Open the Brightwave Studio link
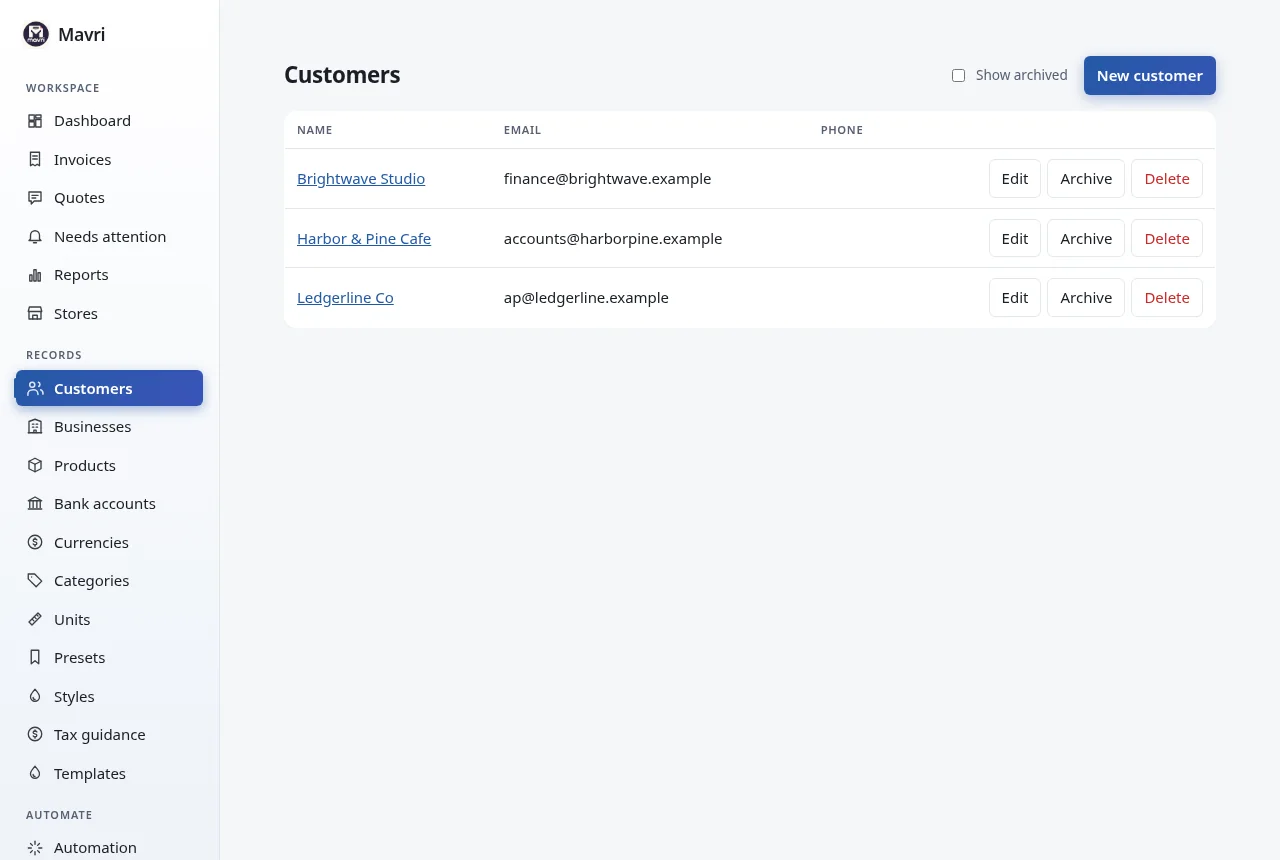Screen dimensions: 1280x860 point(361,179)
